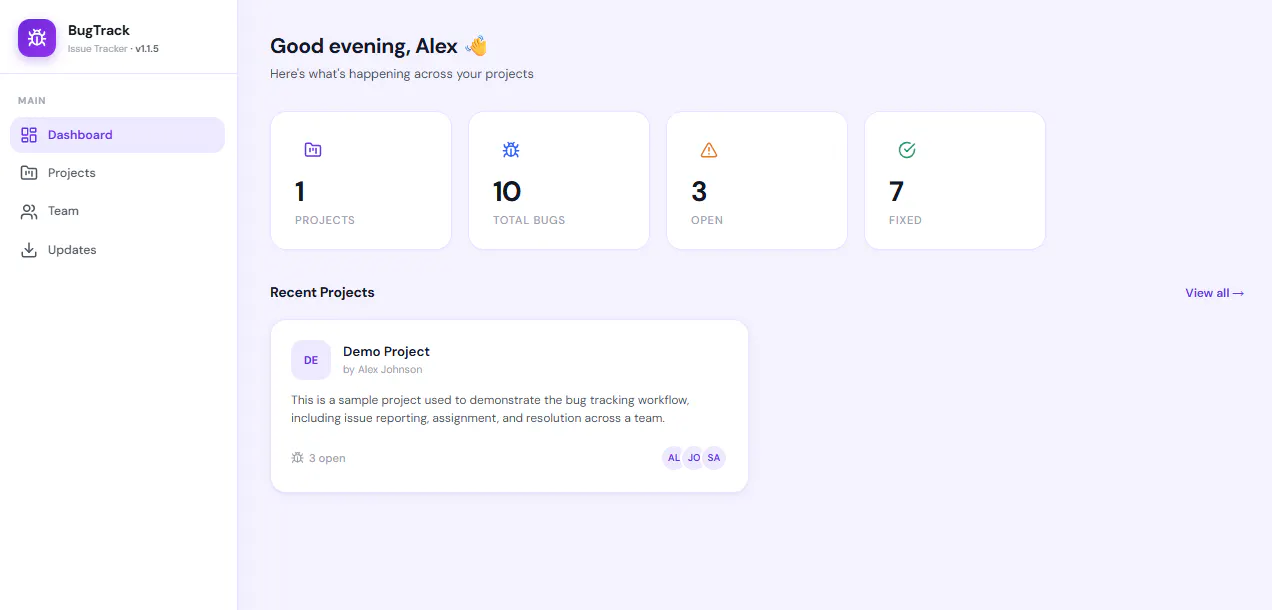Click the MAIN section label
Image resolution: width=1272 pixels, height=610 pixels.
coord(32,101)
